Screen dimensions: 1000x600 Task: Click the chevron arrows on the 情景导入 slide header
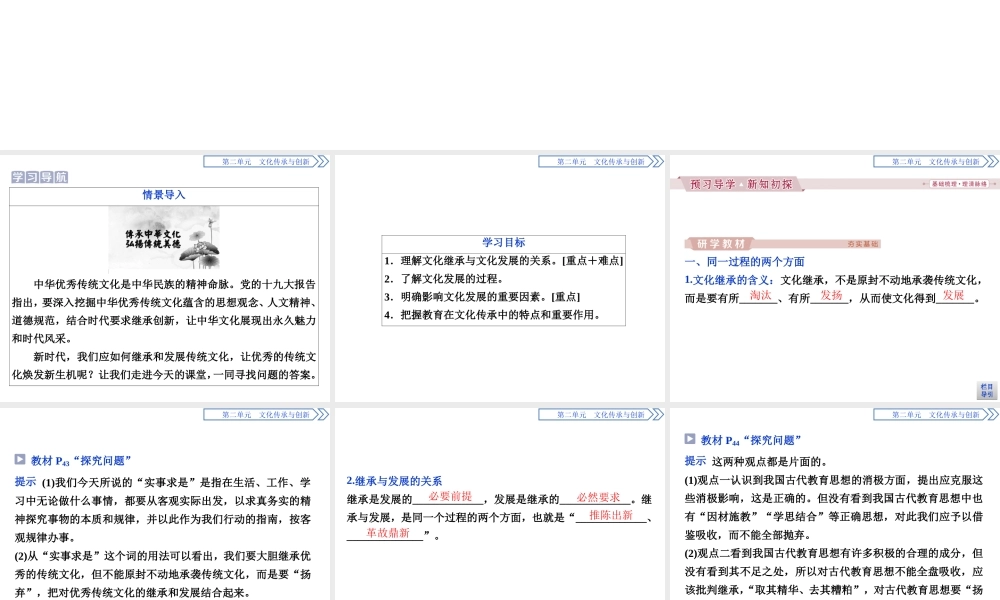click(x=323, y=162)
